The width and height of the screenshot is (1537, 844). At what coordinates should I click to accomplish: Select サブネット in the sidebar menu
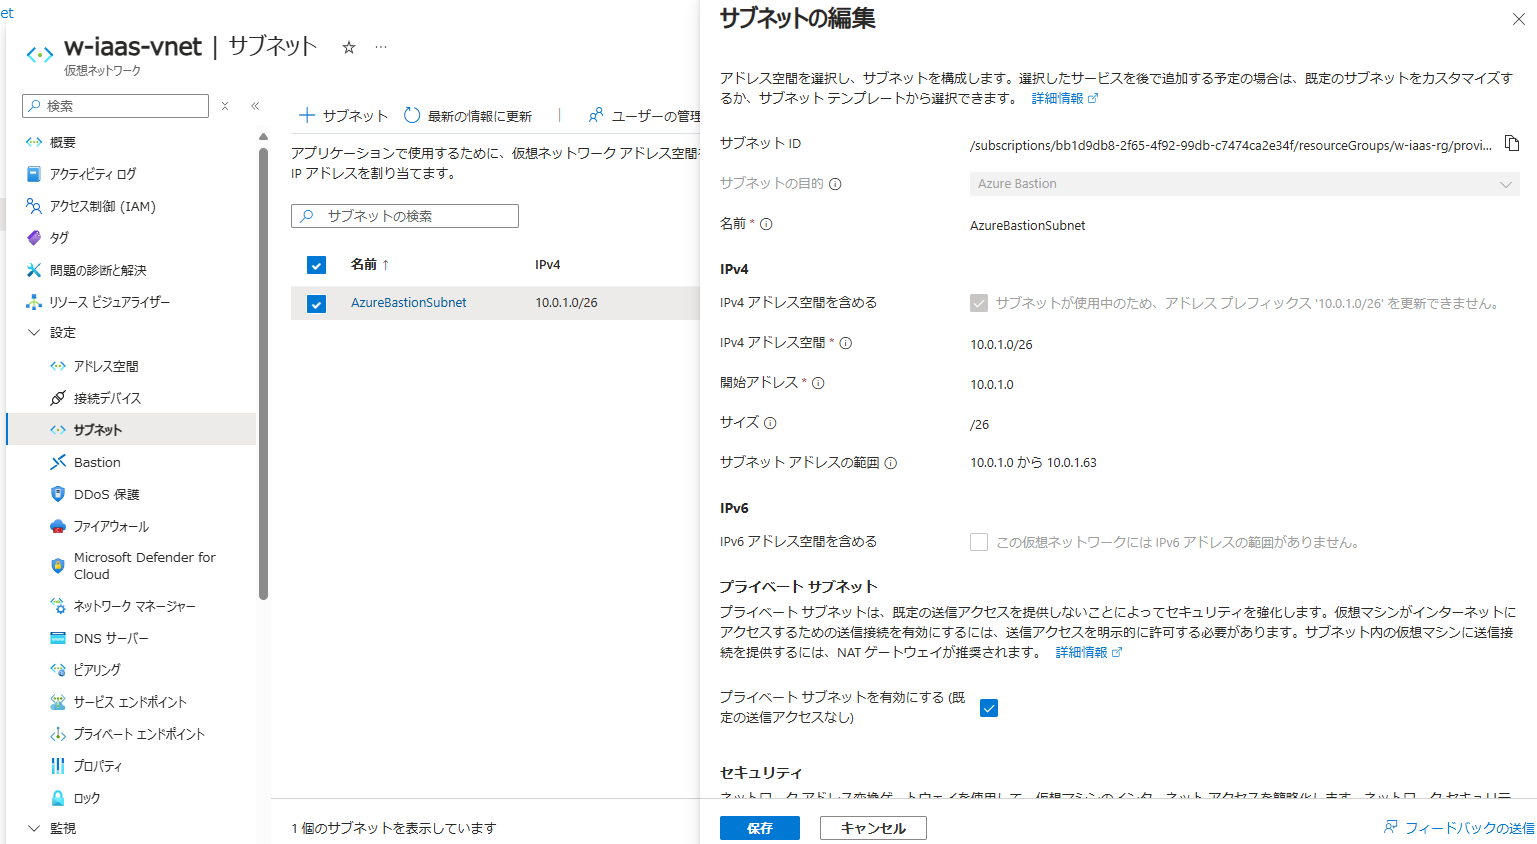[x=131, y=429]
